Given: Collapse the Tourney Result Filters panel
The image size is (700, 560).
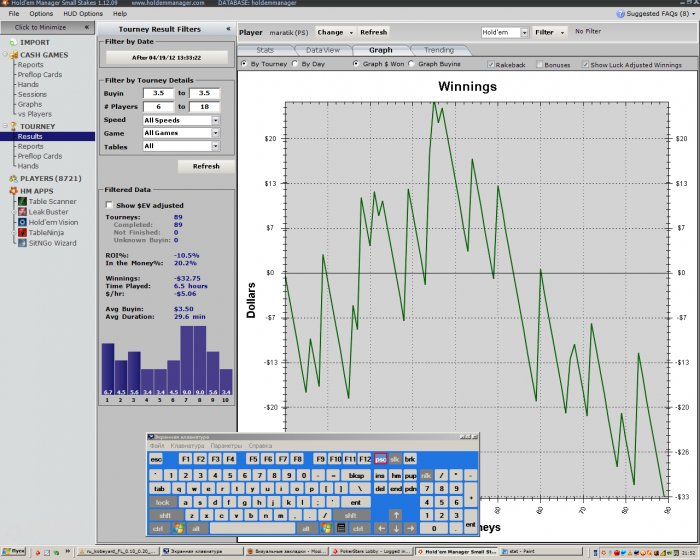Looking at the screenshot, I should (227, 30).
